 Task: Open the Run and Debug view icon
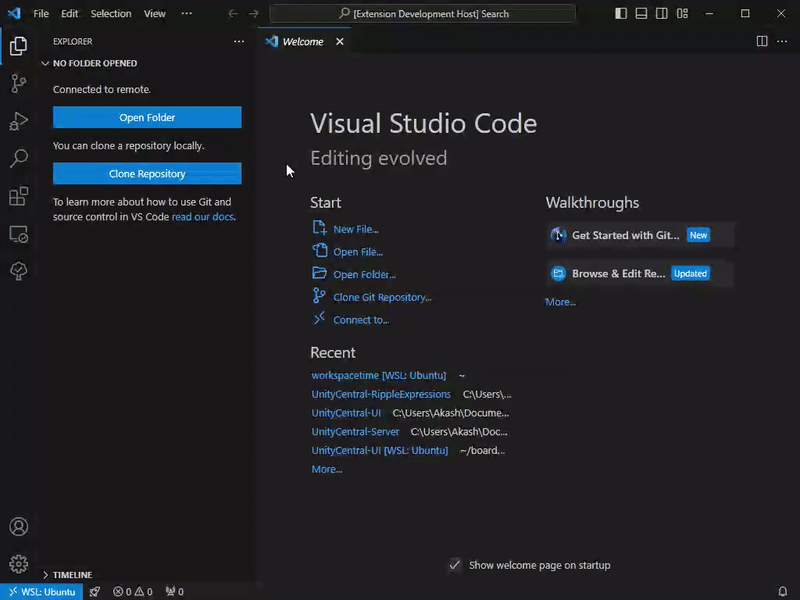[18, 121]
